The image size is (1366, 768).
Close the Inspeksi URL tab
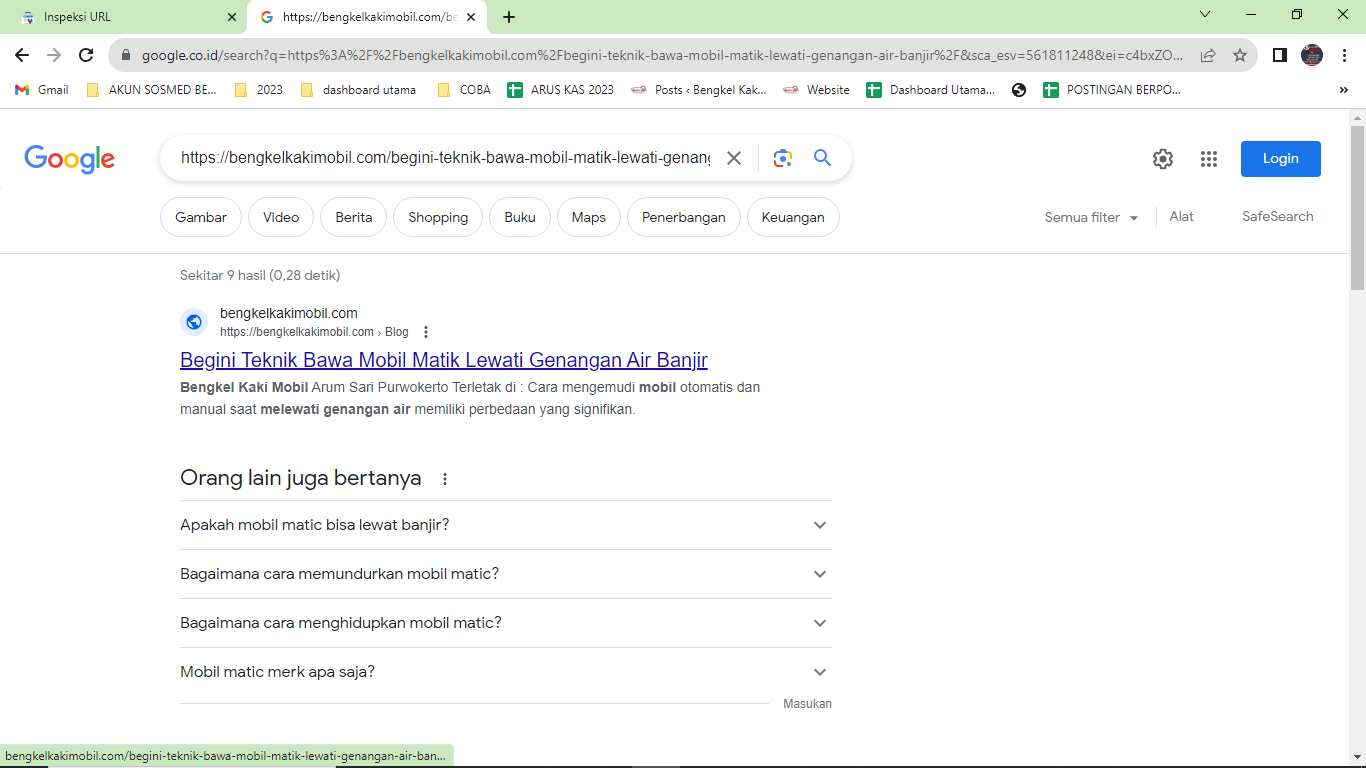(x=231, y=17)
